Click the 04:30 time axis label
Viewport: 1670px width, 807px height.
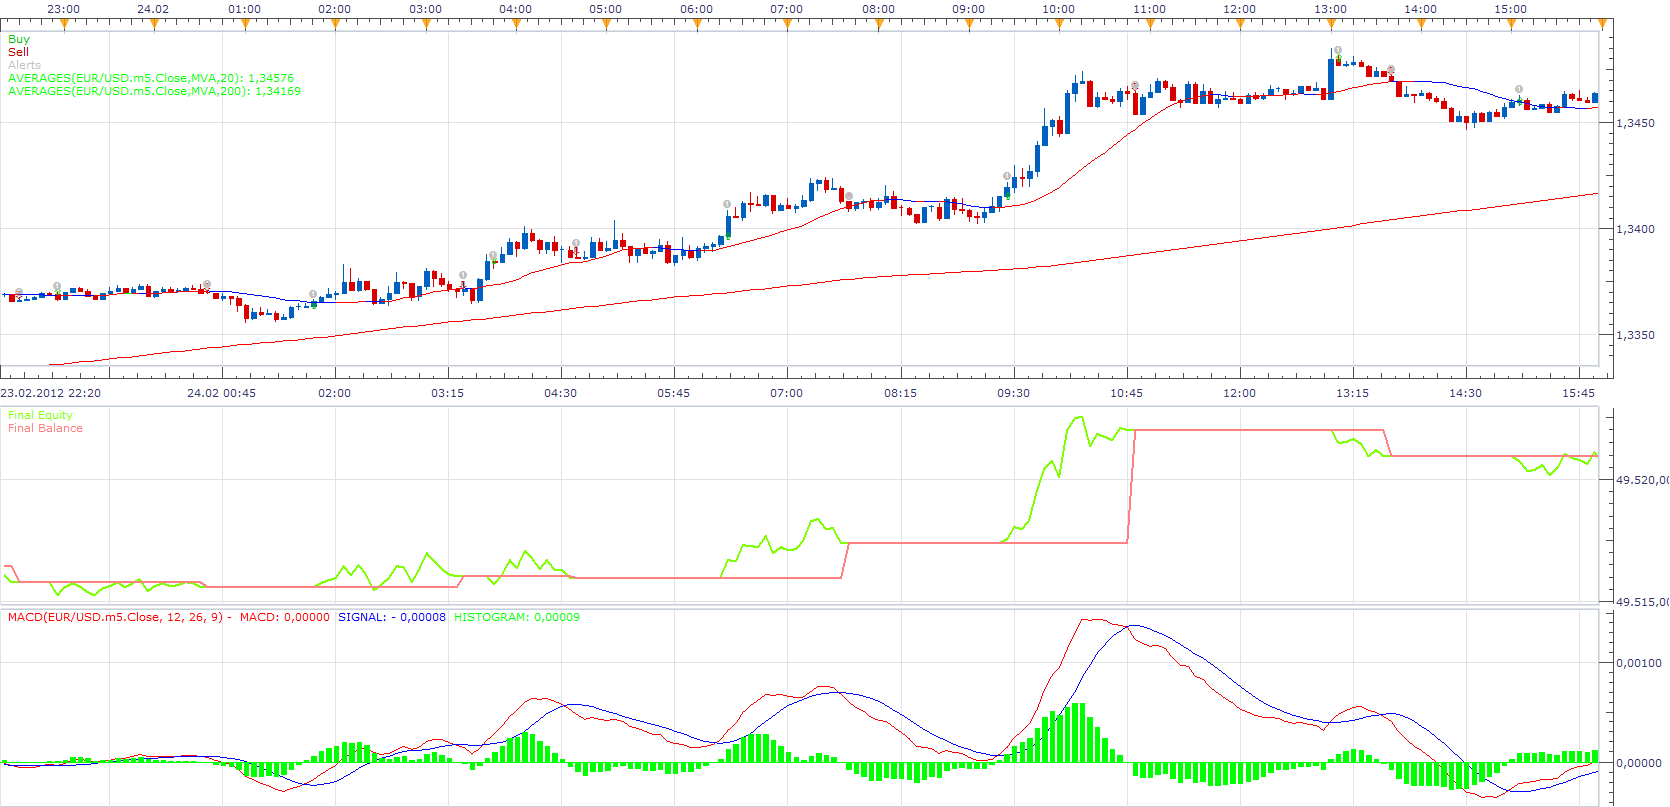(560, 393)
